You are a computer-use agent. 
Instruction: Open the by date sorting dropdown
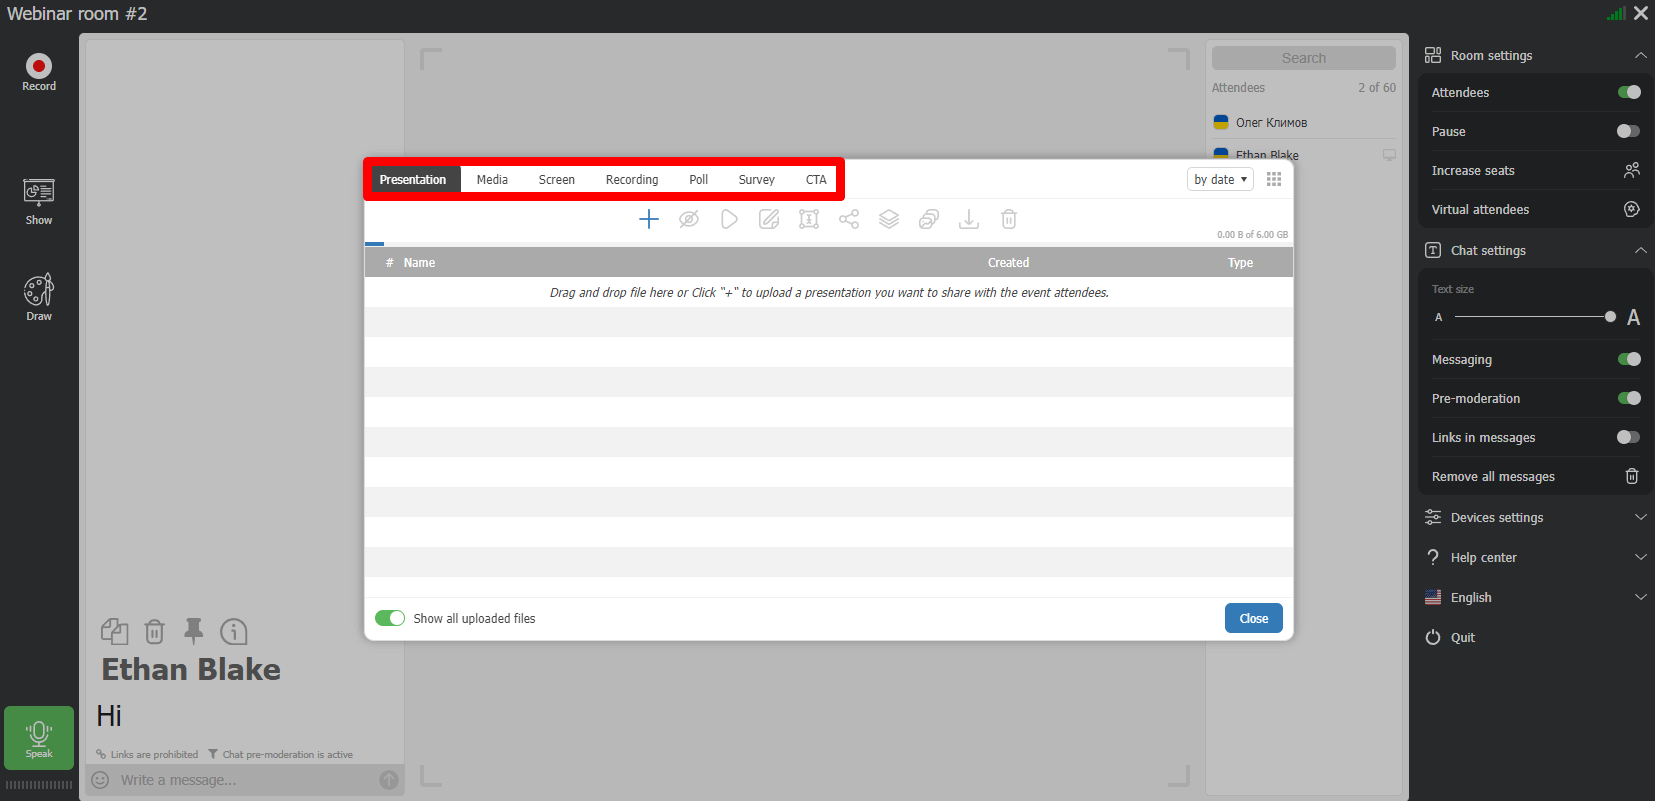tap(1220, 179)
